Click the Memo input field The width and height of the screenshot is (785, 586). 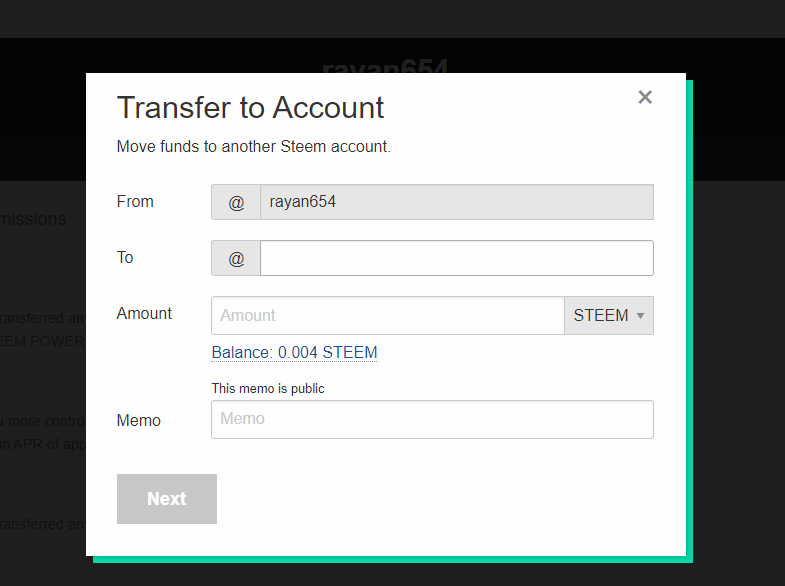coord(432,419)
